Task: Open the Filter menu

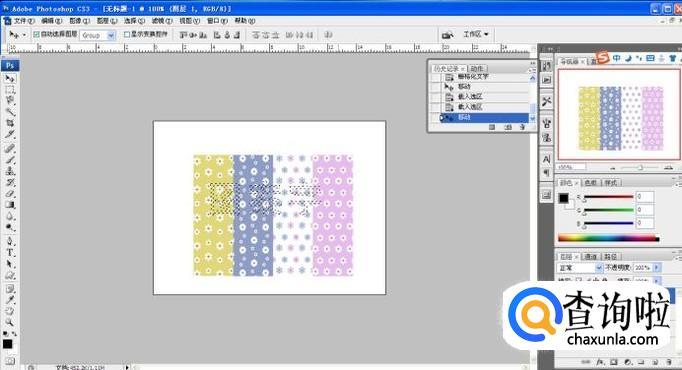Action: point(161,21)
